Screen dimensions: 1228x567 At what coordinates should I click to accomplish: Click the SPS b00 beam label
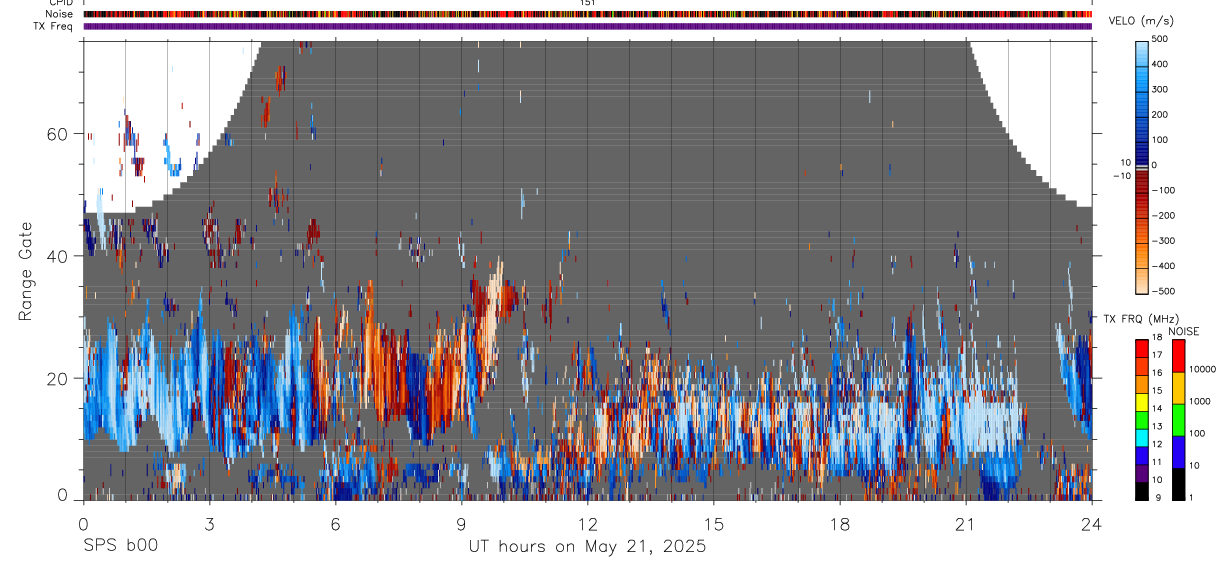coord(119,546)
